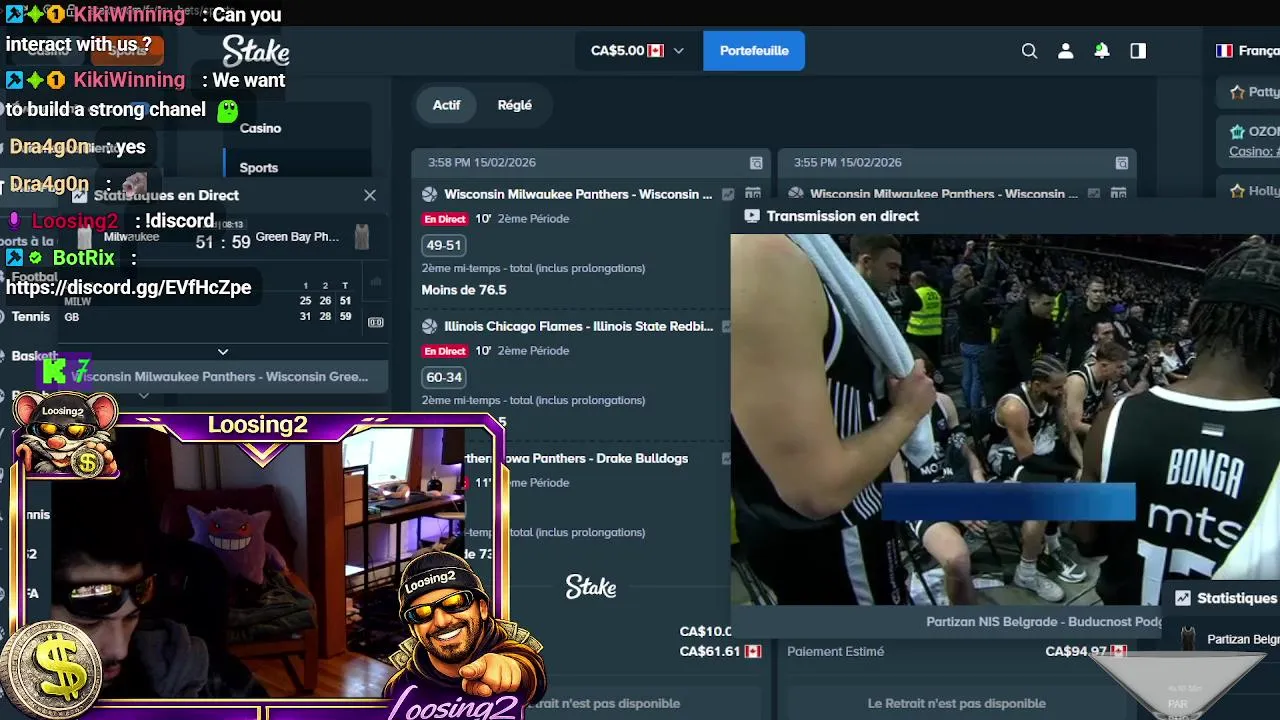Select Sports in the navigation
This screenshot has height=720, width=1280.
click(x=259, y=168)
